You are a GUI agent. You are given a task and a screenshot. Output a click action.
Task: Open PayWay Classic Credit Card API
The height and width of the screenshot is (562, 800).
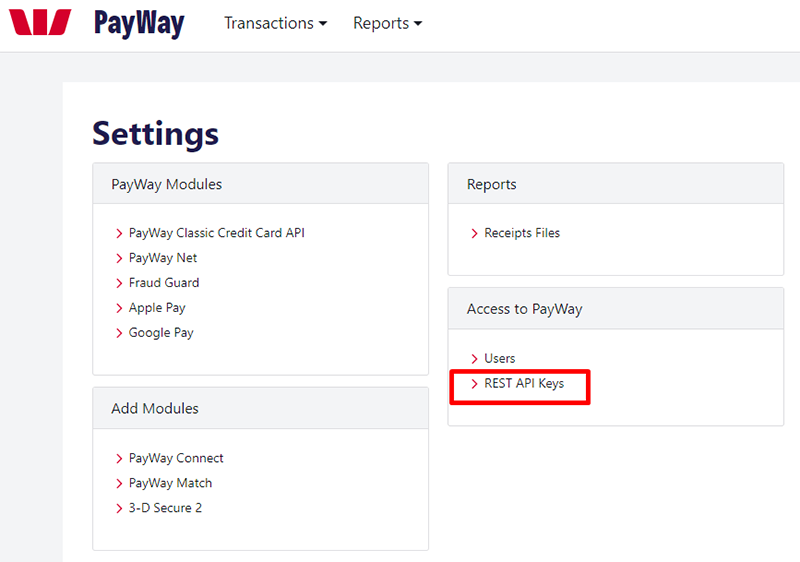coord(216,233)
